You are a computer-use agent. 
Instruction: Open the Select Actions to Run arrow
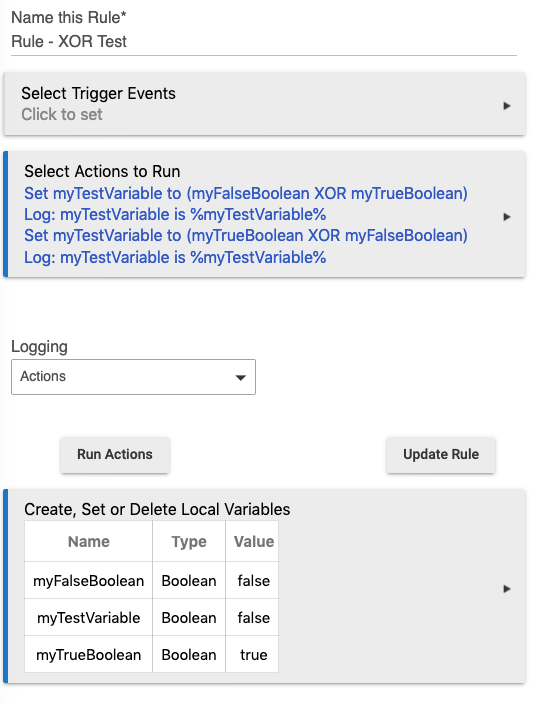pyautogui.click(x=507, y=217)
